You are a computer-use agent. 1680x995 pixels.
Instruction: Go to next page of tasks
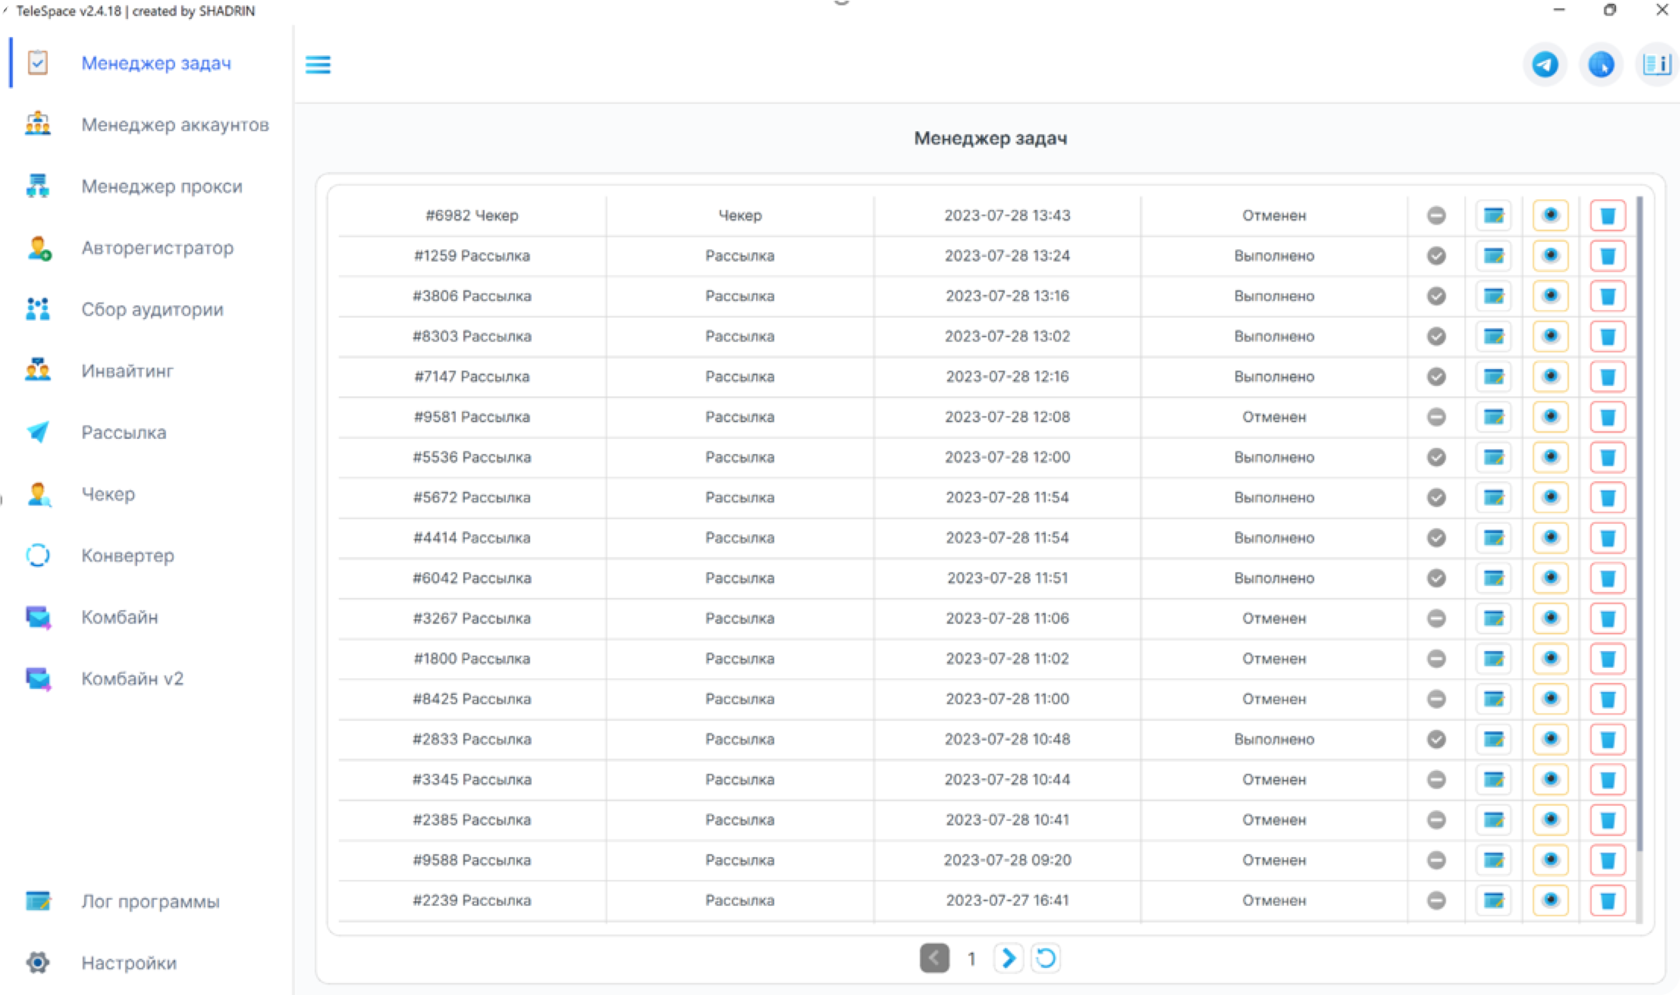1008,958
